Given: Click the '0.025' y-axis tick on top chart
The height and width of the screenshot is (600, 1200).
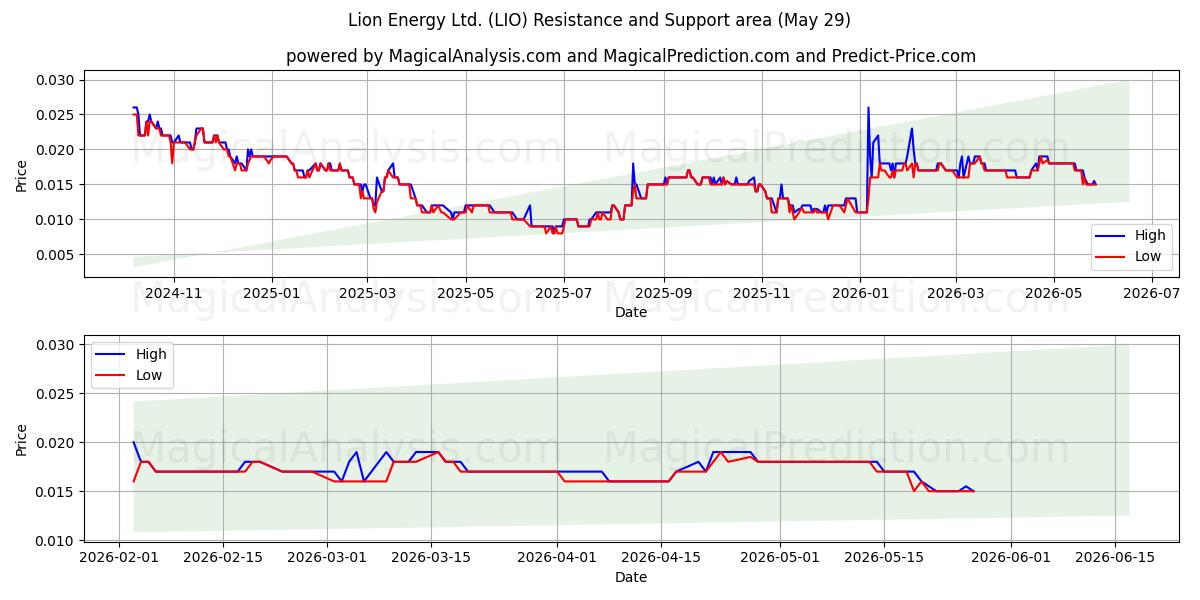Looking at the screenshot, I should coord(56,115).
